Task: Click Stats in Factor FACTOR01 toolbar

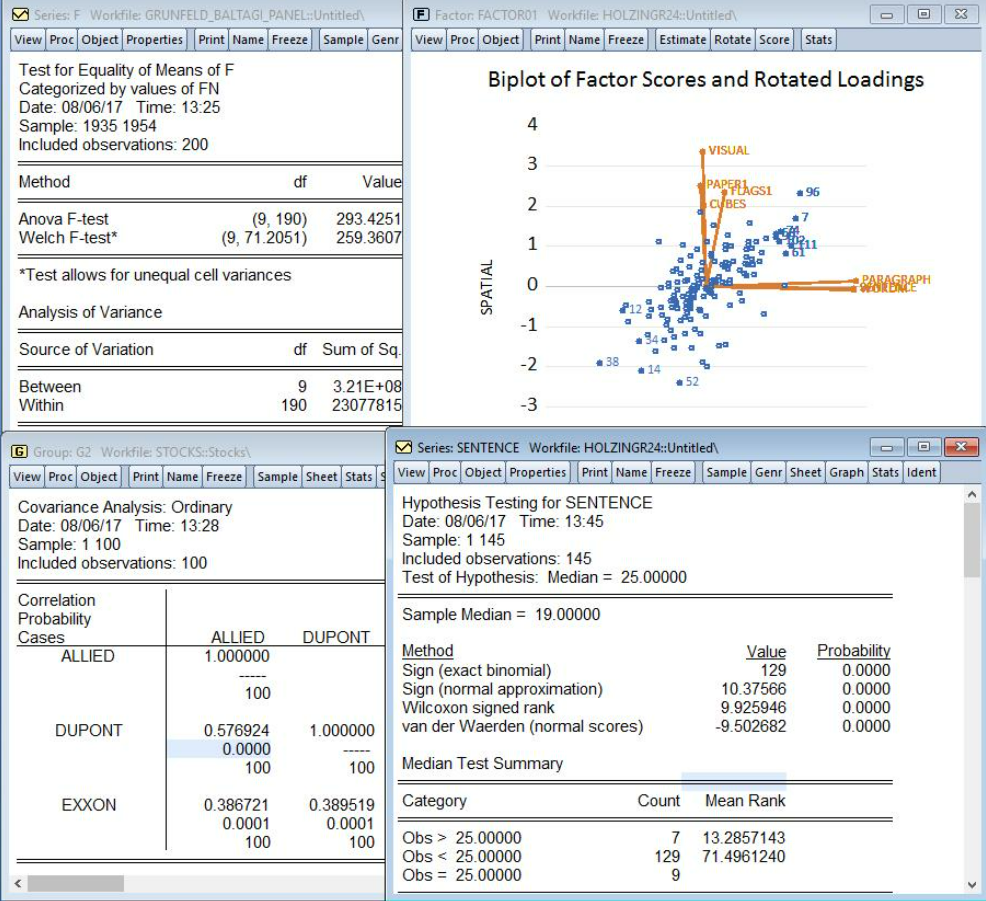Action: 818,40
